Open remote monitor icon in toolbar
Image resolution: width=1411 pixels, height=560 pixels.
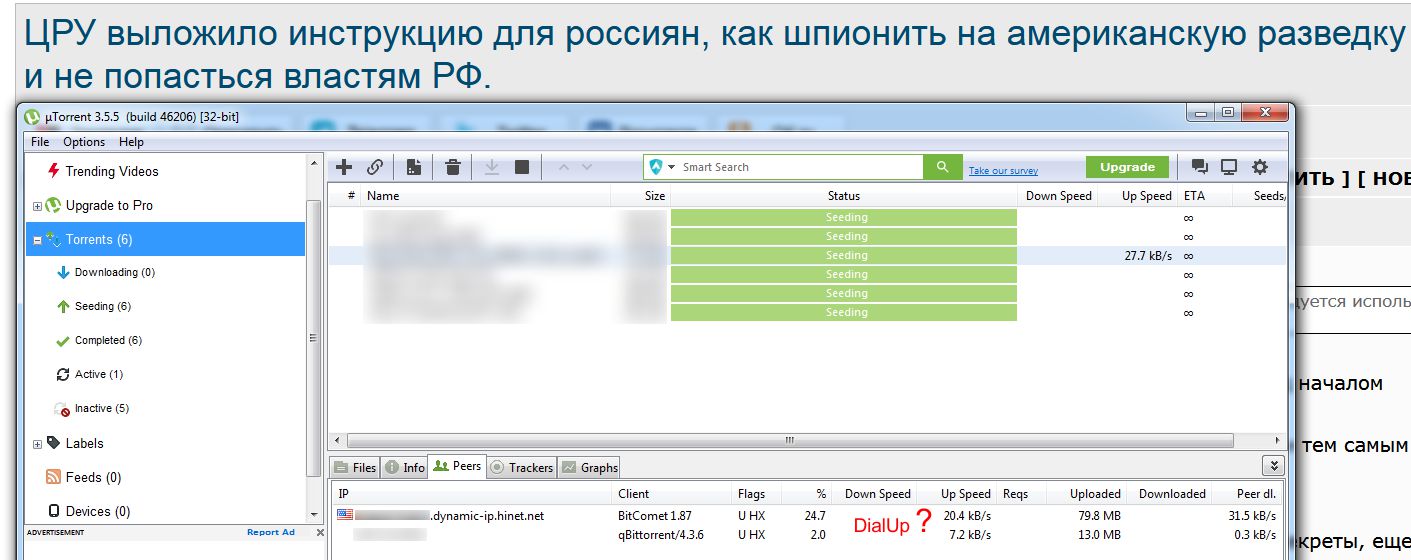coord(1229,167)
